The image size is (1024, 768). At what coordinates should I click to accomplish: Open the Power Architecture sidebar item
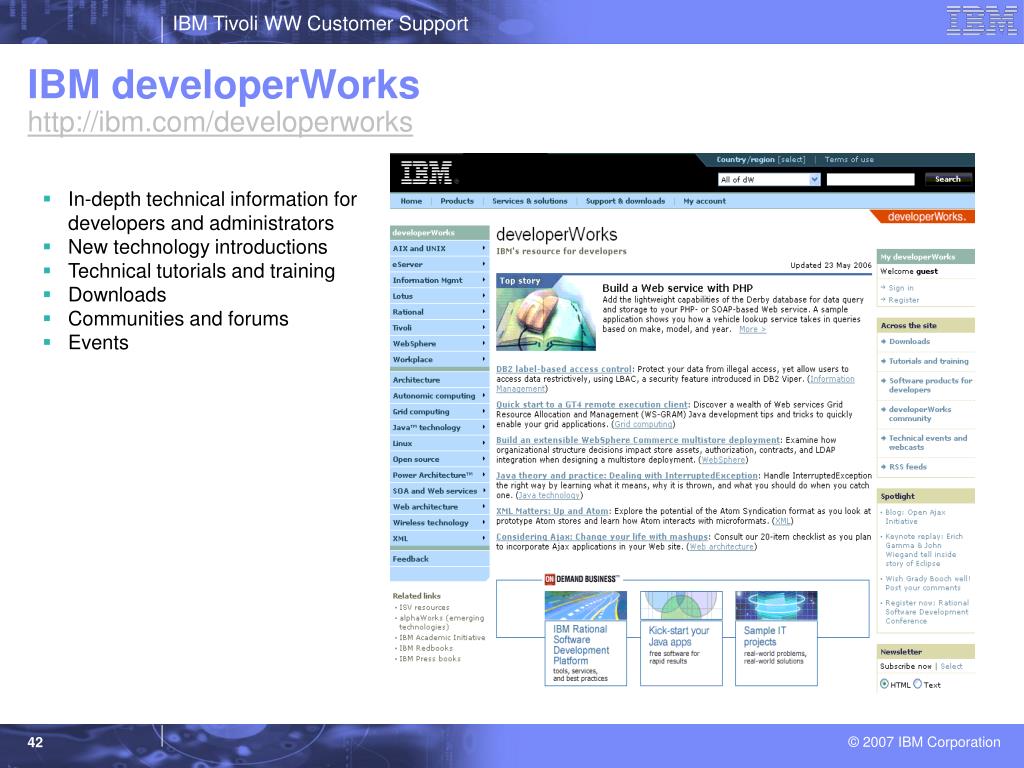(440, 475)
